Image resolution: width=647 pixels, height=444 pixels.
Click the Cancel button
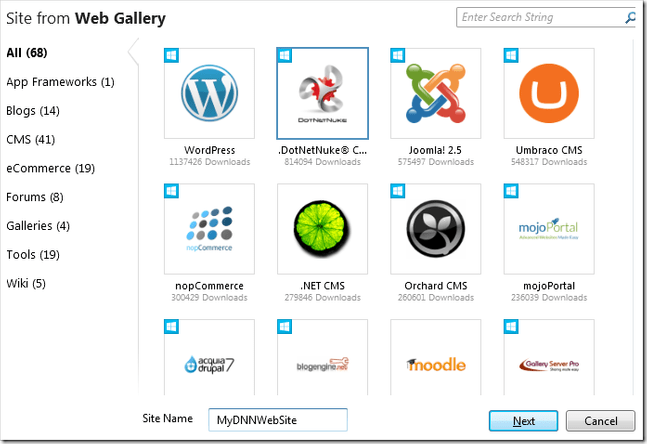(x=600, y=421)
